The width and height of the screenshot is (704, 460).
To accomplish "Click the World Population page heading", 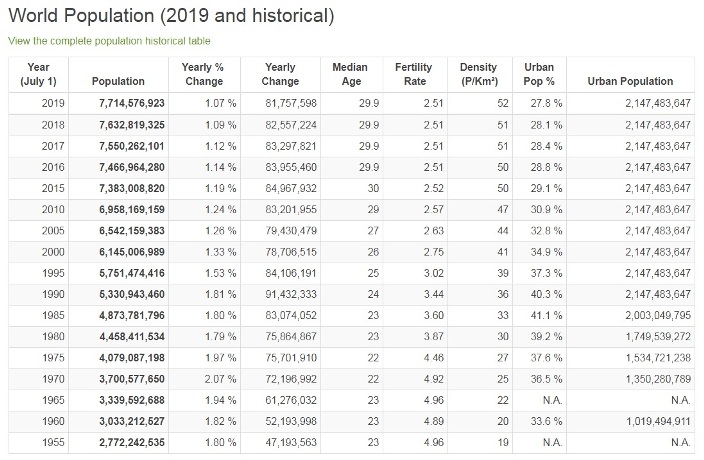I will (170, 16).
